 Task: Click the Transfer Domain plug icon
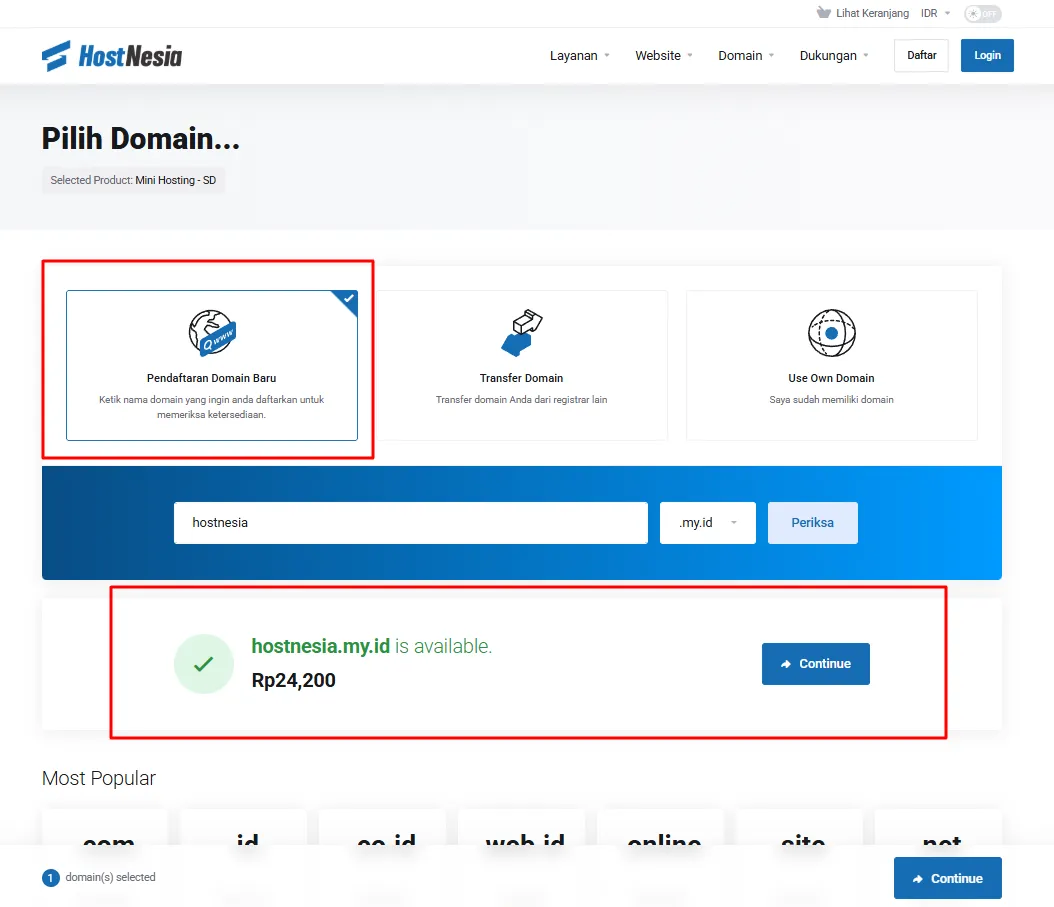pos(522,332)
